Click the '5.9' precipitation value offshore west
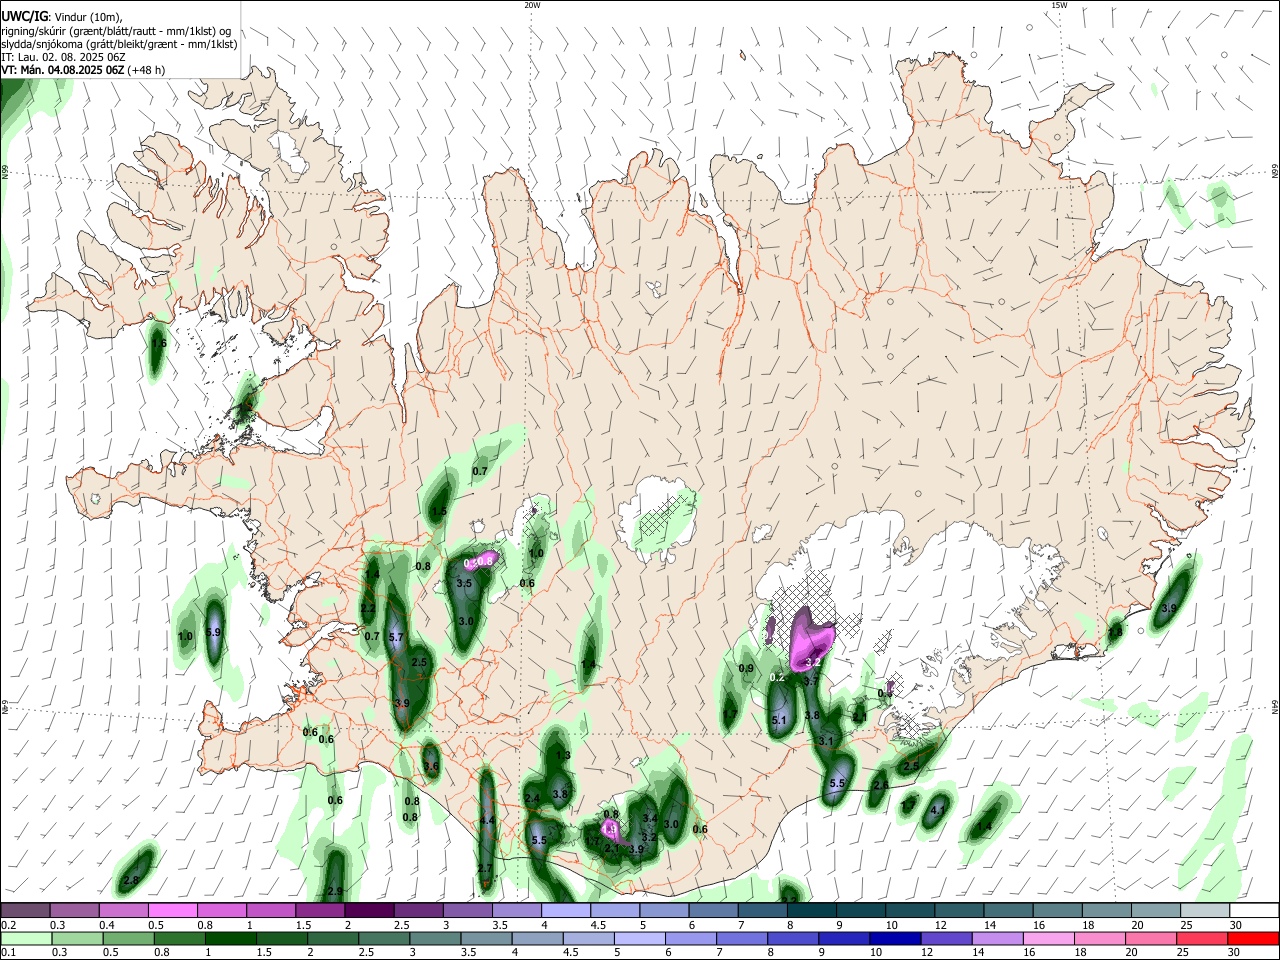The height and width of the screenshot is (960, 1280). [213, 633]
